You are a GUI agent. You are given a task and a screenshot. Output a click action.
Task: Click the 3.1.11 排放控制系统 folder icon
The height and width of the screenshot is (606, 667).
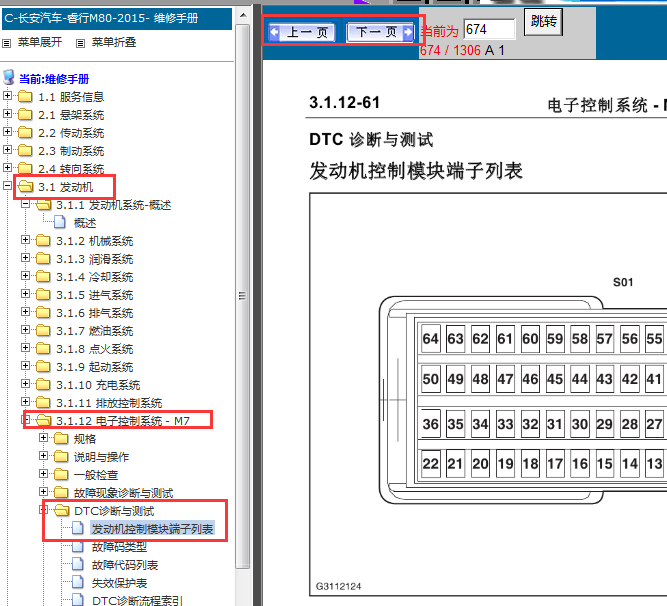pyautogui.click(x=43, y=402)
